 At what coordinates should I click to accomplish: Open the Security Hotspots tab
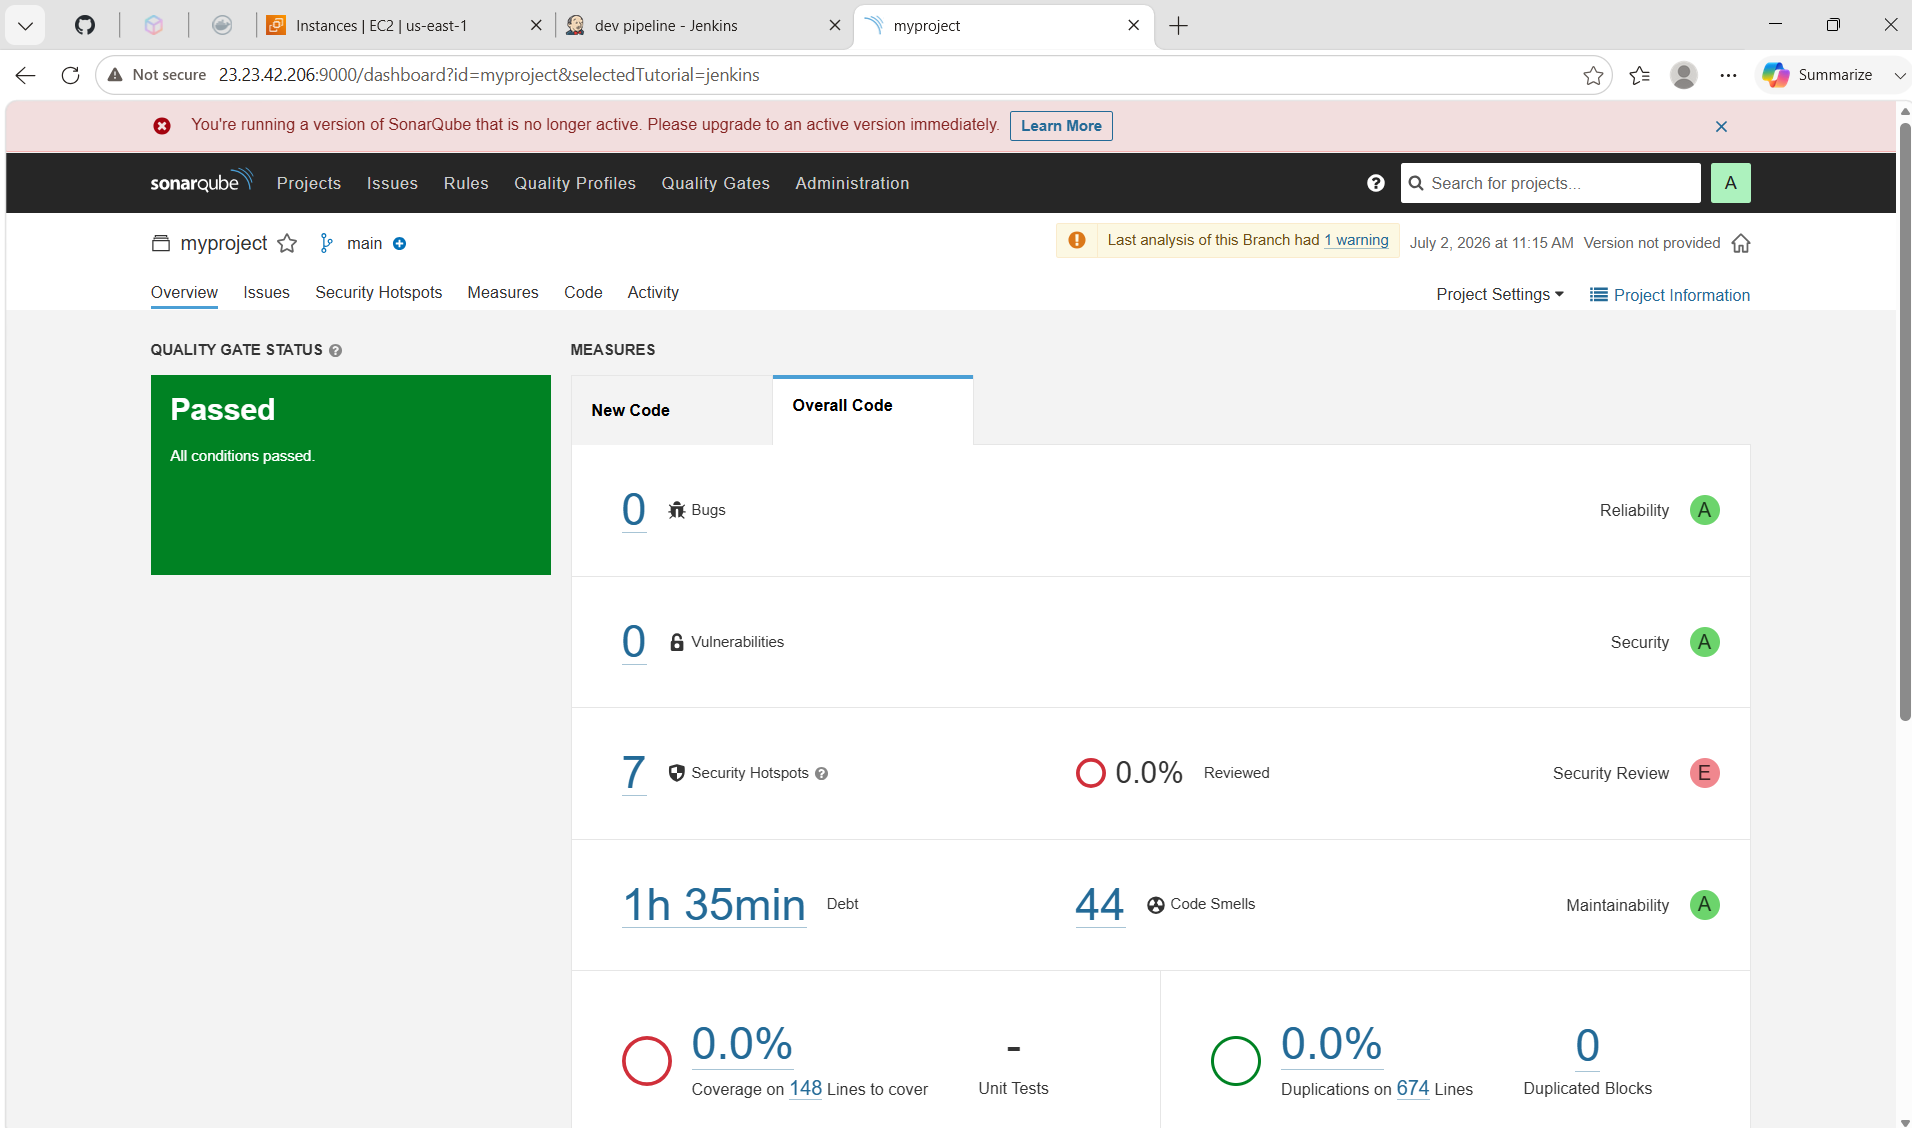tap(378, 292)
